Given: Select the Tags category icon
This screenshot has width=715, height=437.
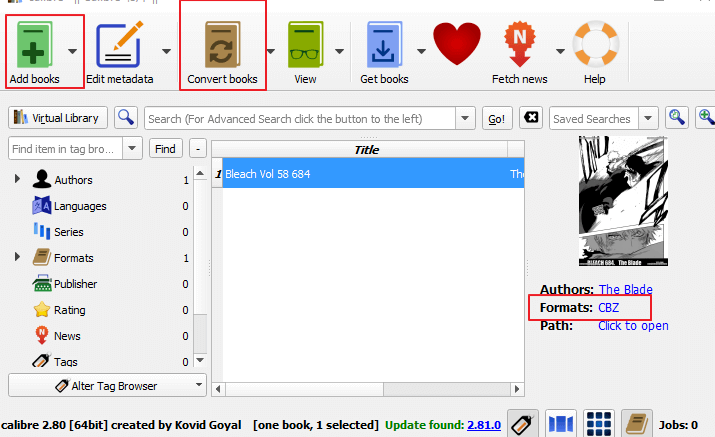Looking at the screenshot, I should pos(41,361).
